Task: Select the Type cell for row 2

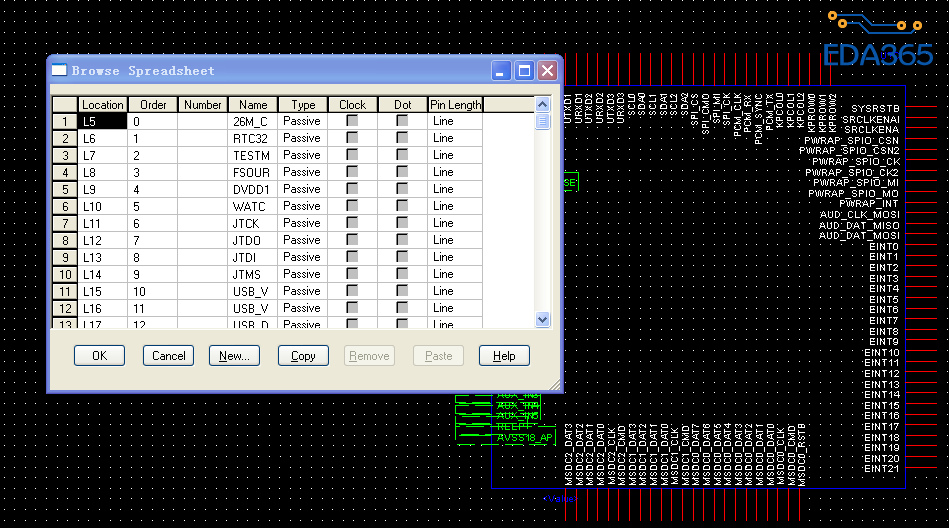Action: click(302, 138)
